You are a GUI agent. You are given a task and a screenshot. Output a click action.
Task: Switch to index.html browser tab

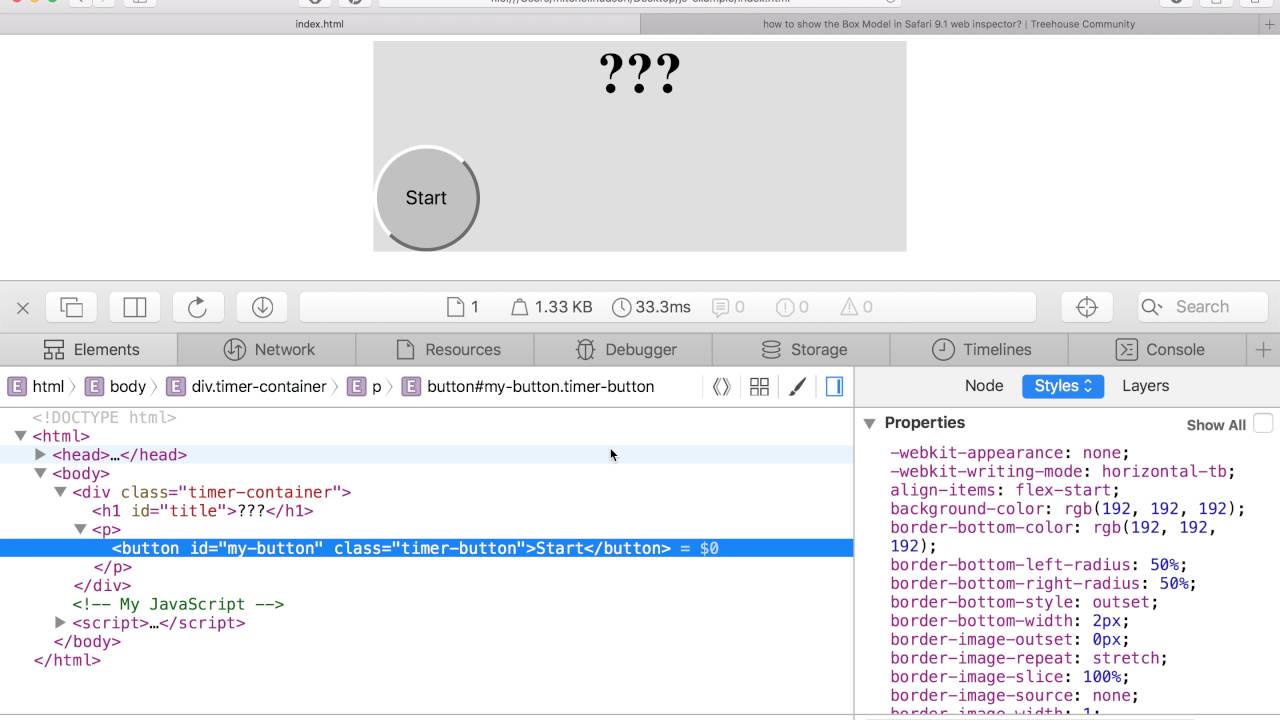point(320,24)
